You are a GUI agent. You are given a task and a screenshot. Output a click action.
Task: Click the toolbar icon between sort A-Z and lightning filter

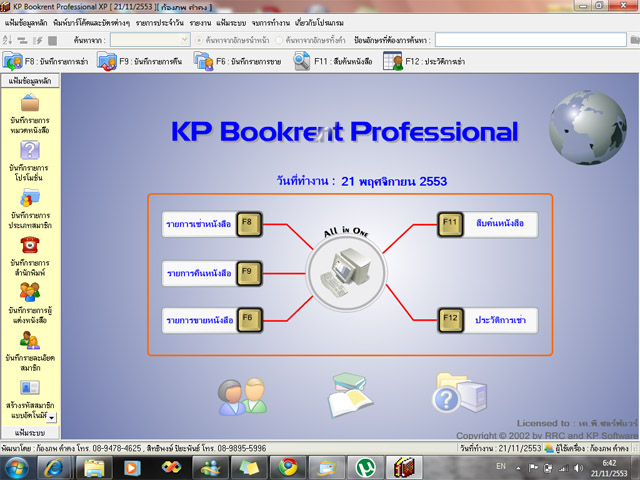point(22,40)
